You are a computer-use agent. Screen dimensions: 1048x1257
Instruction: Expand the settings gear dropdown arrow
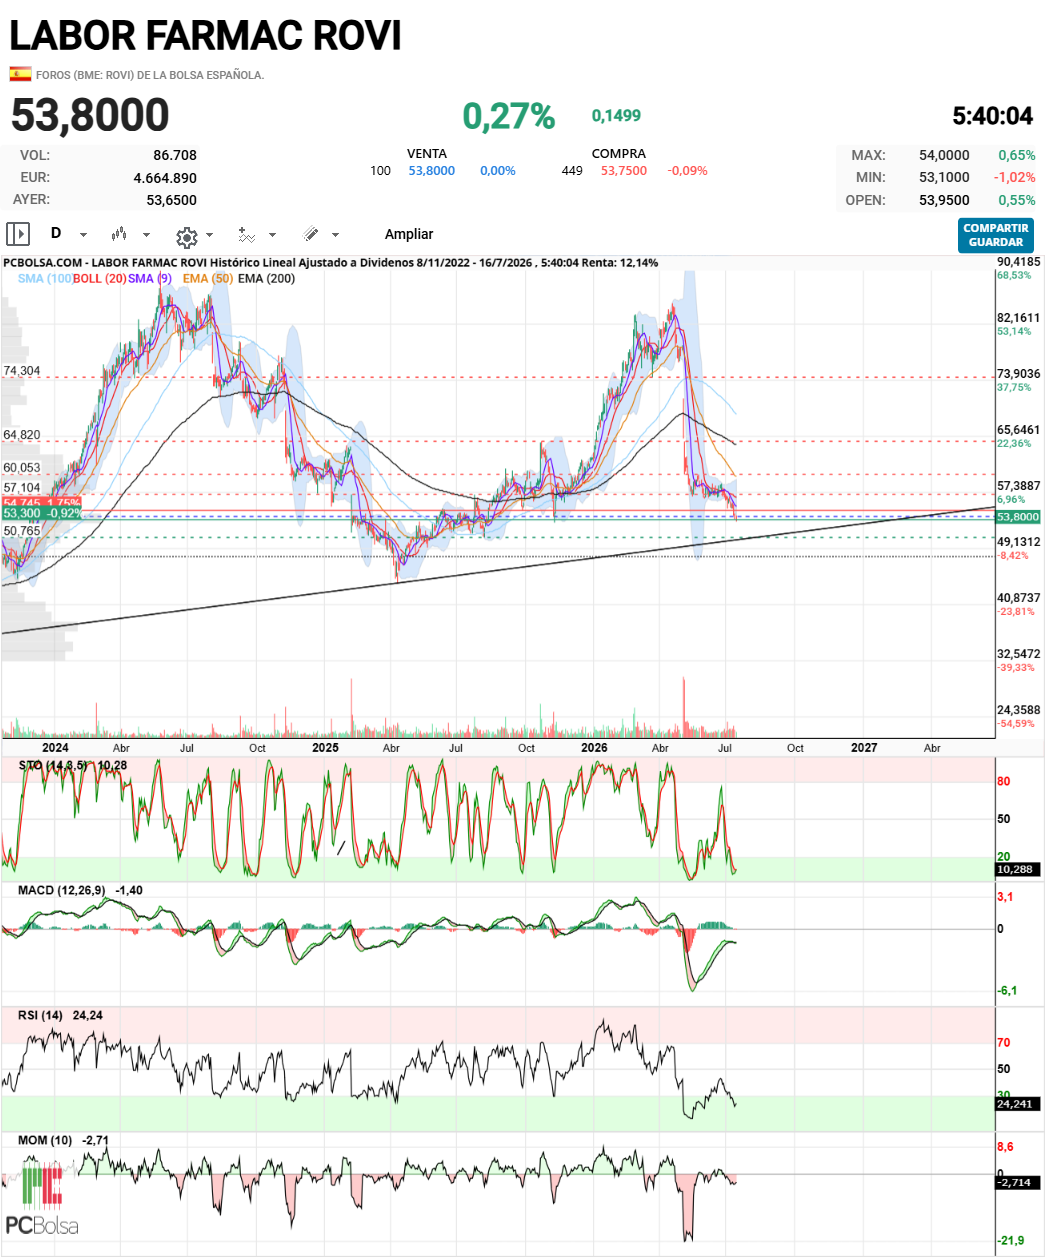tap(209, 235)
